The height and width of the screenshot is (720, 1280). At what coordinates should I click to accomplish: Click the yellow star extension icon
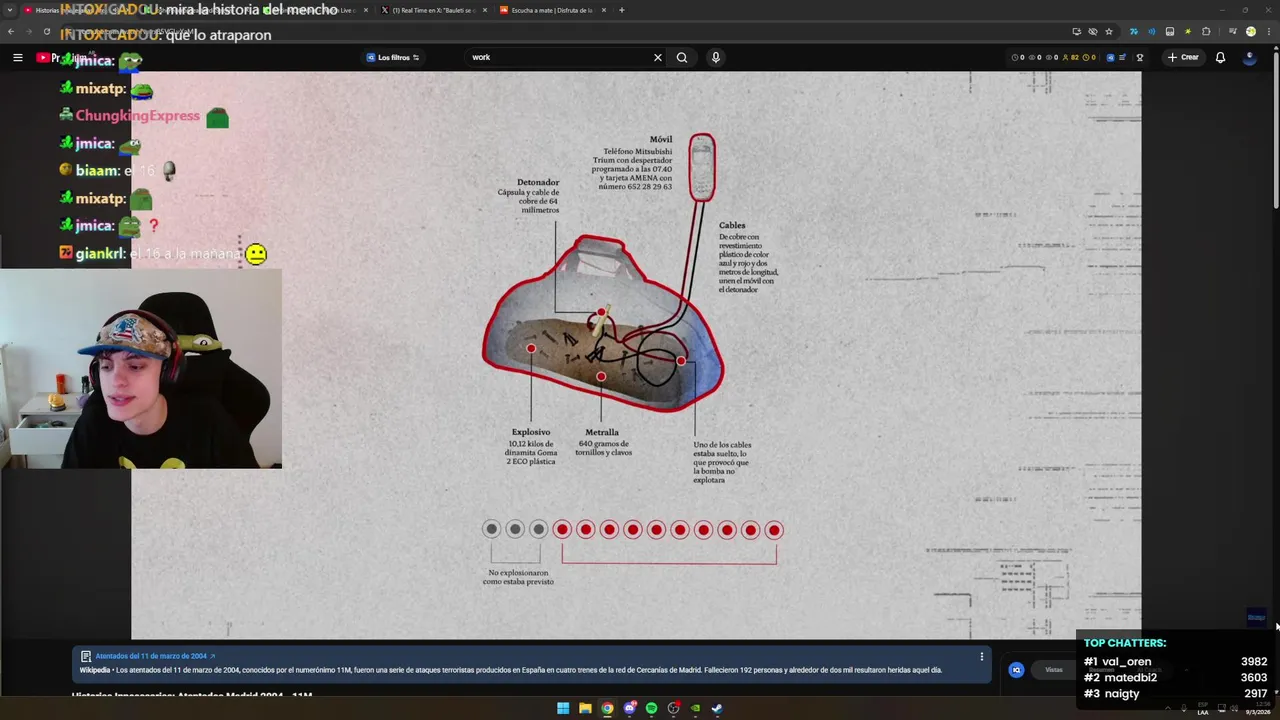coord(1187,32)
